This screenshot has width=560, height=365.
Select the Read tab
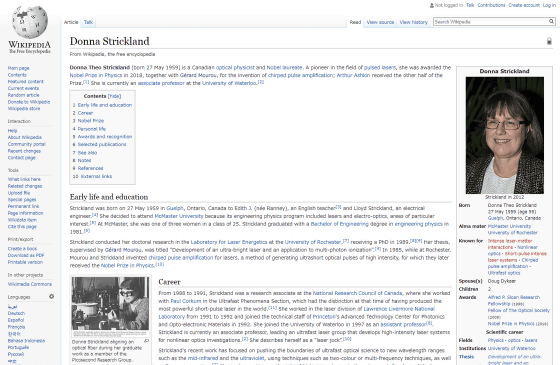(355, 22)
